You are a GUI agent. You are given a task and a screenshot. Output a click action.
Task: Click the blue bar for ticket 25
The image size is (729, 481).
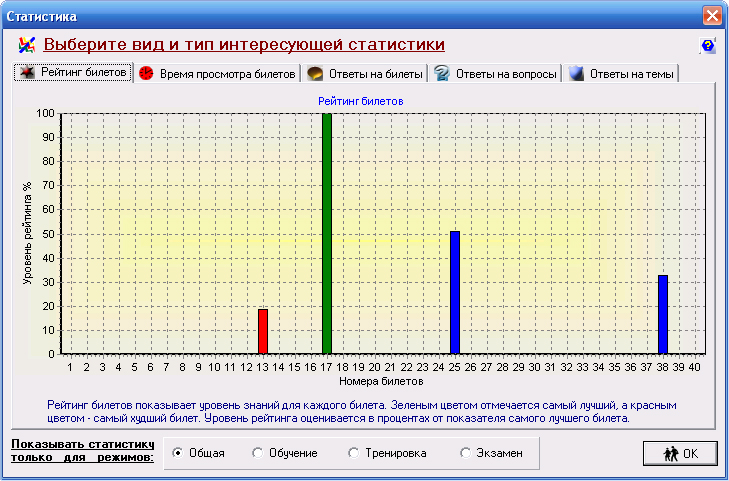click(x=455, y=292)
